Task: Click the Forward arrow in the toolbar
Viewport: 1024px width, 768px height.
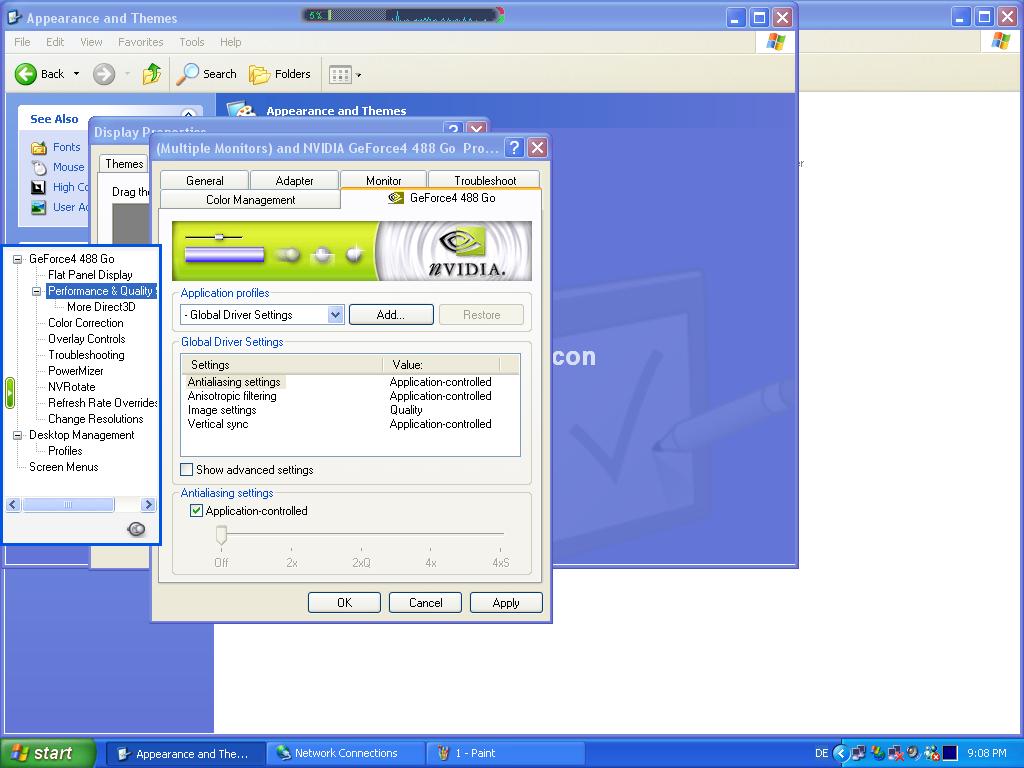Action: [x=103, y=74]
